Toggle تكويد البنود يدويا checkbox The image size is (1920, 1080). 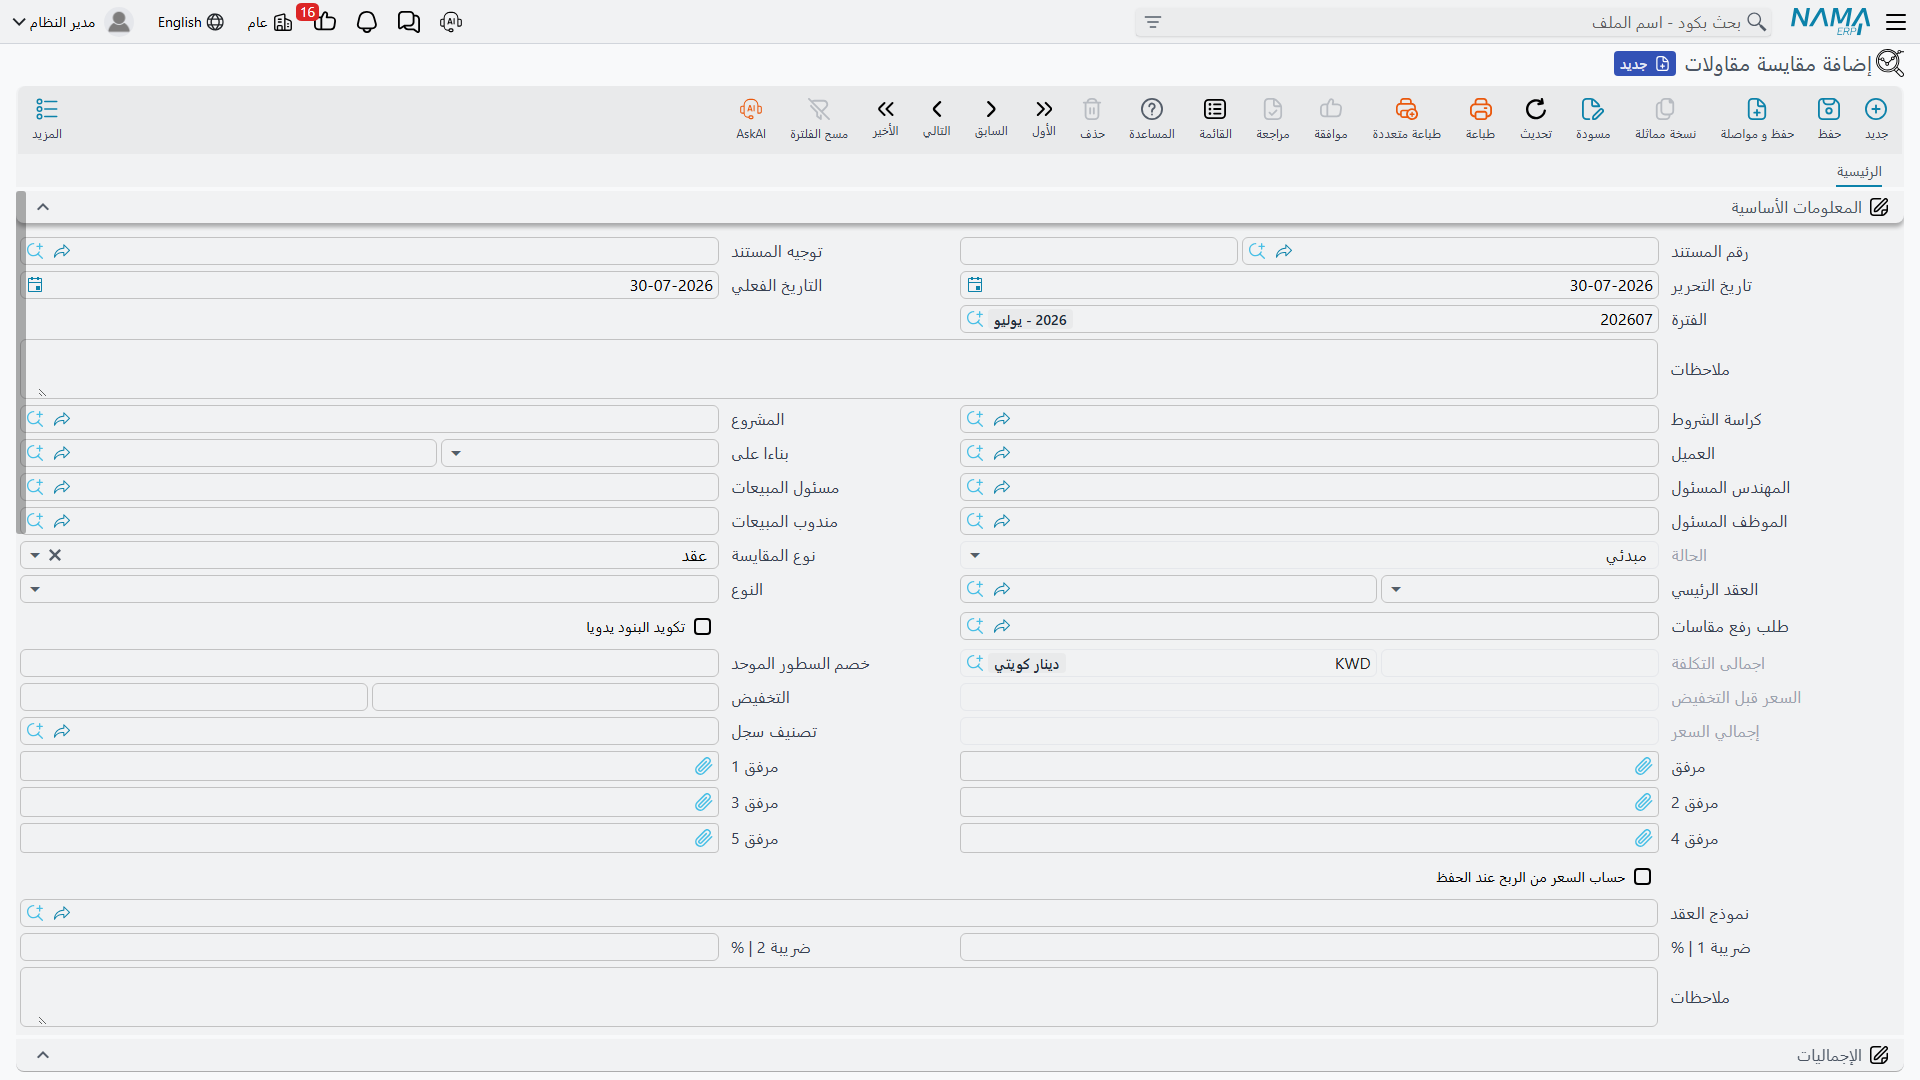[x=703, y=627]
